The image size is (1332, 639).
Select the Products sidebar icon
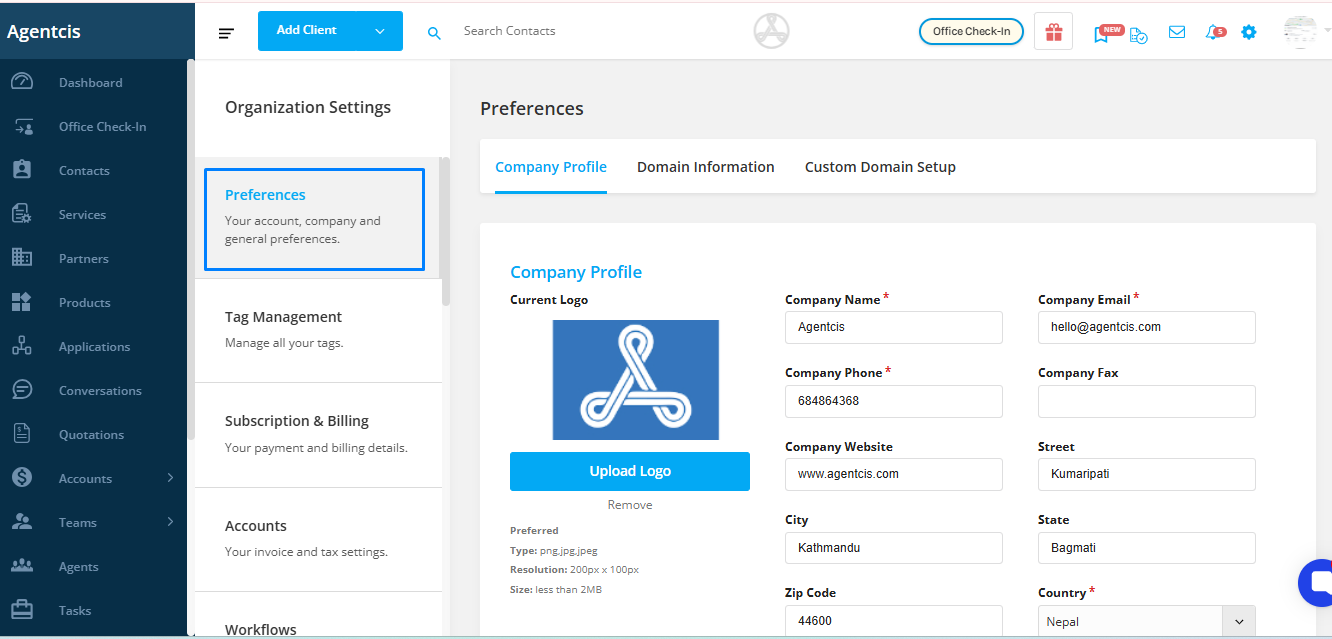pos(22,302)
